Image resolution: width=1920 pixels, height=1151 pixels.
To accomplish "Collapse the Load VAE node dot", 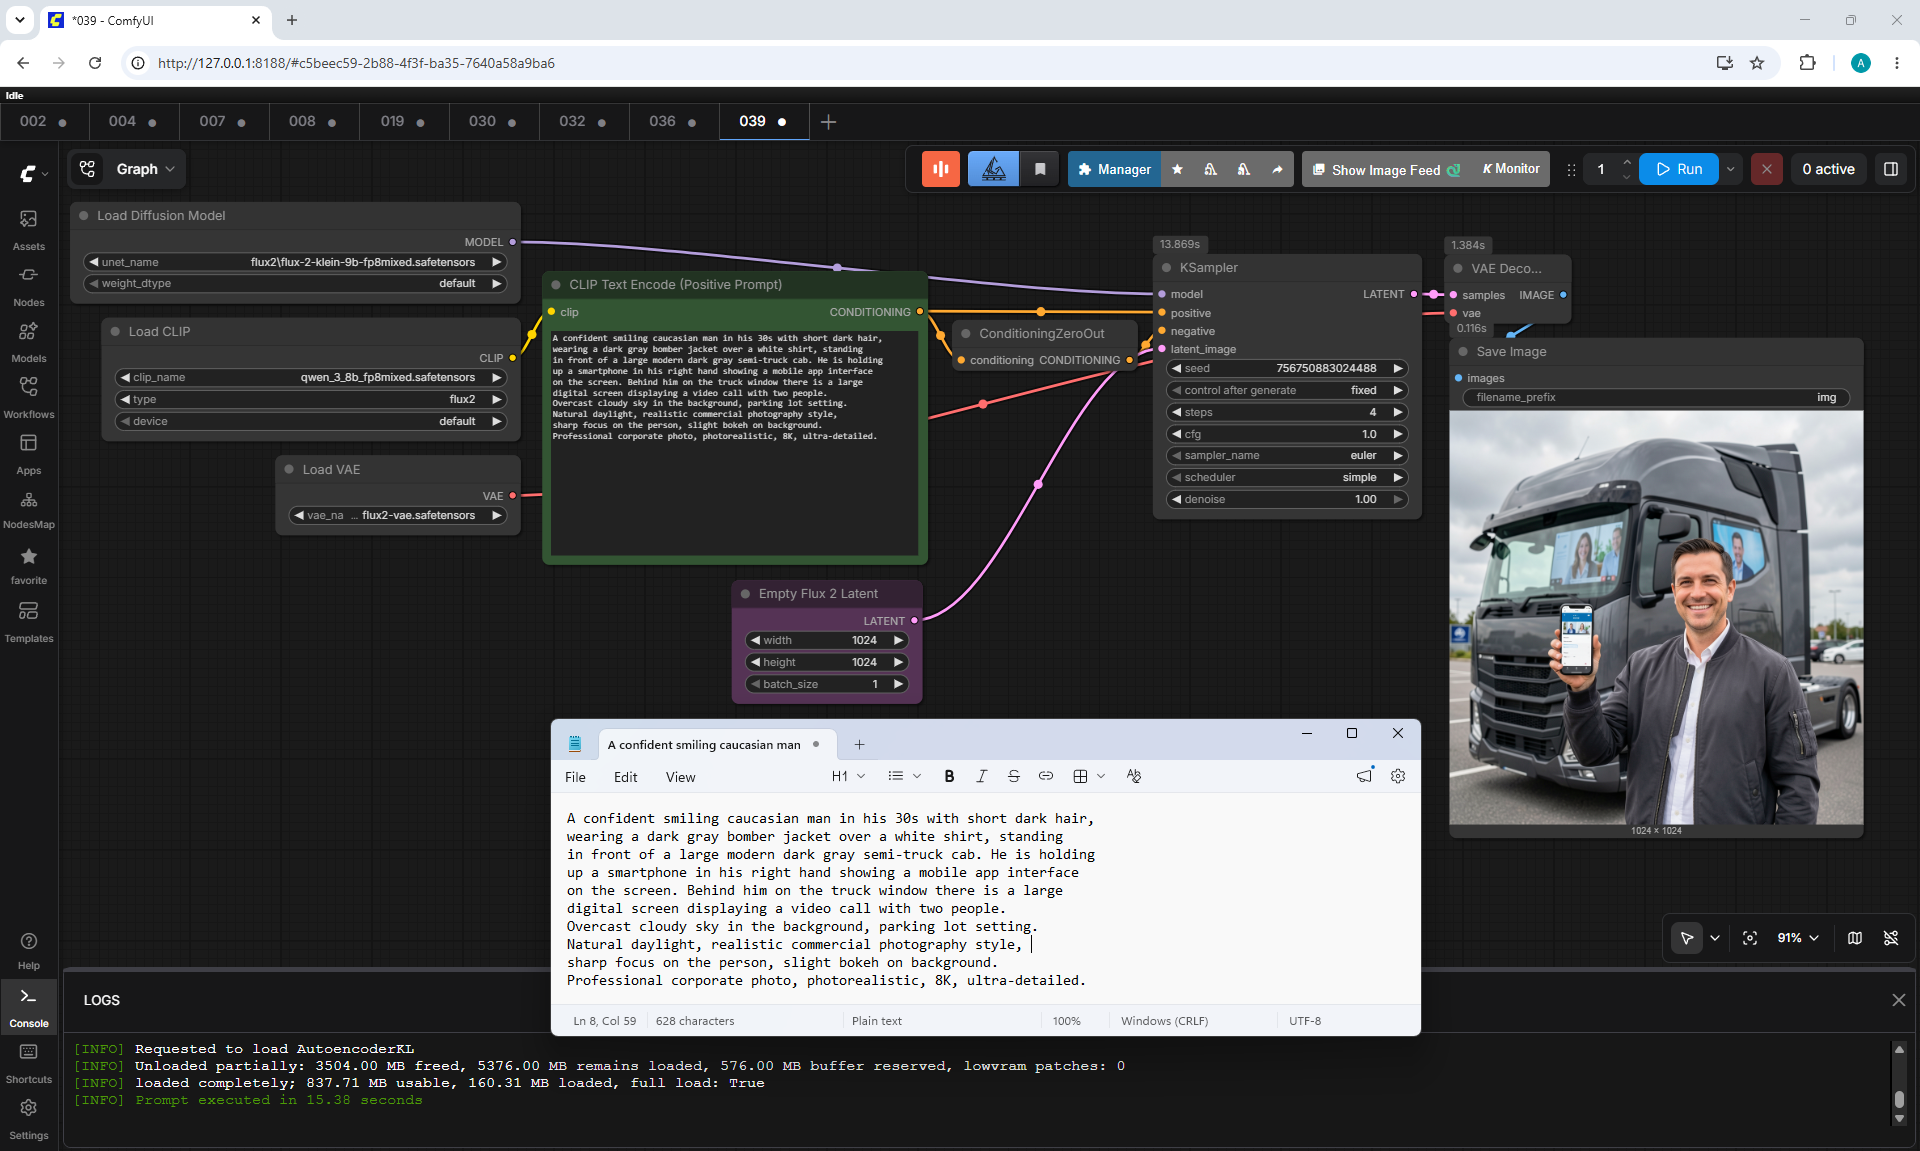I will (x=289, y=469).
